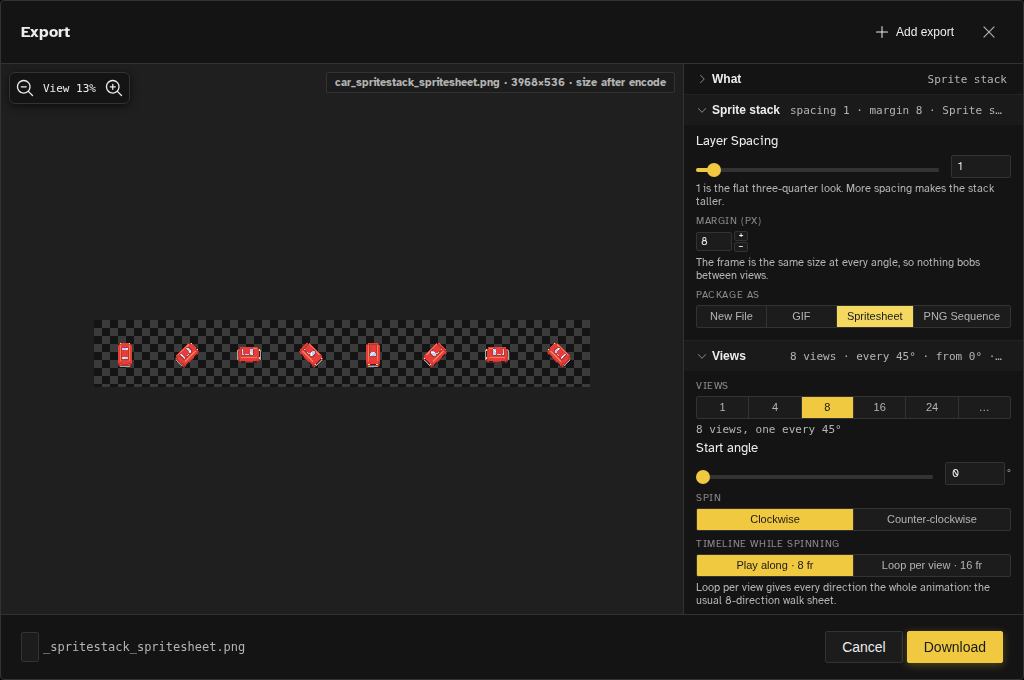
Task: Move the Start angle slider handle
Action: point(703,477)
